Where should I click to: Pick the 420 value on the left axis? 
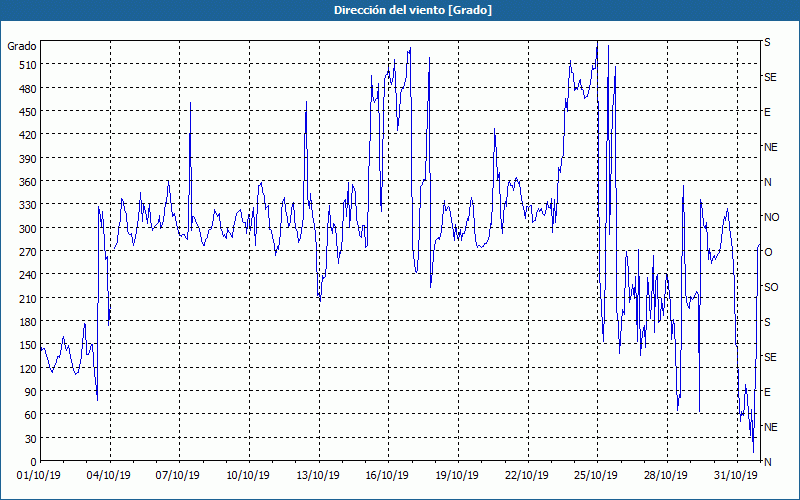pyautogui.click(x=27, y=135)
